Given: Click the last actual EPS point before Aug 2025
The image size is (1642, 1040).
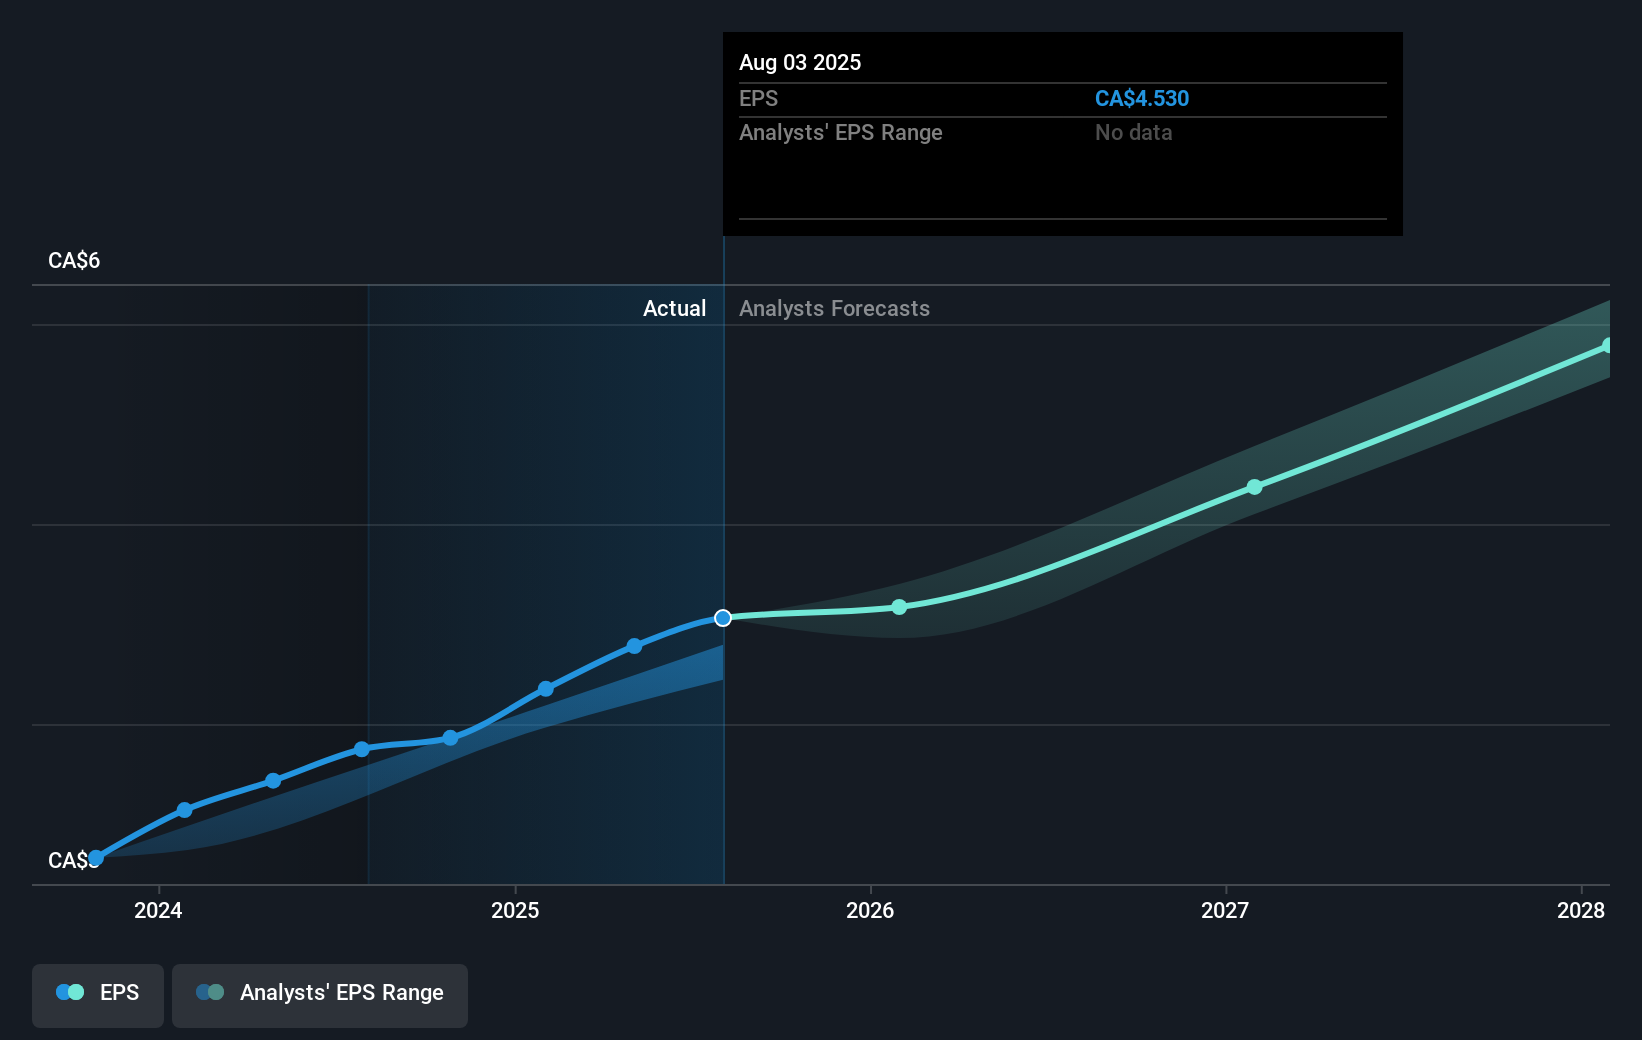Looking at the screenshot, I should 634,646.
